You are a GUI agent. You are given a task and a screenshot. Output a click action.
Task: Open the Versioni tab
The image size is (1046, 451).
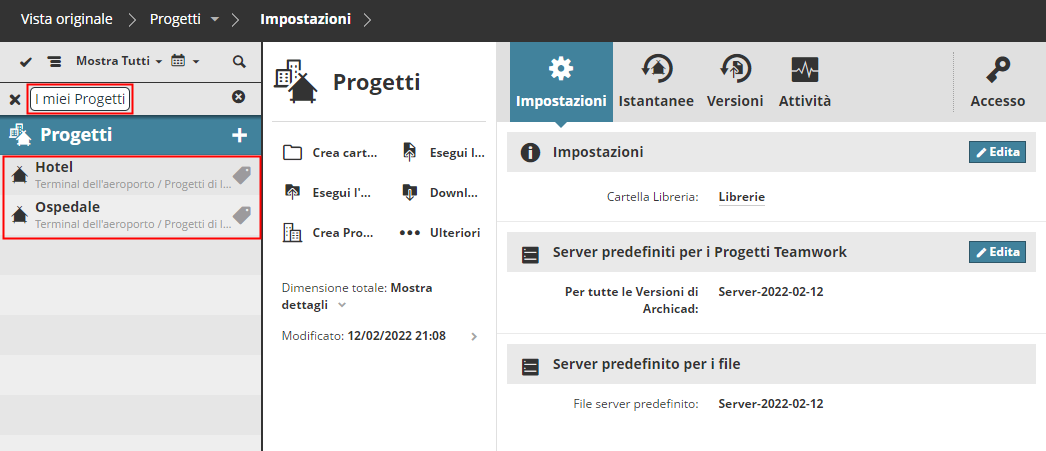[735, 82]
